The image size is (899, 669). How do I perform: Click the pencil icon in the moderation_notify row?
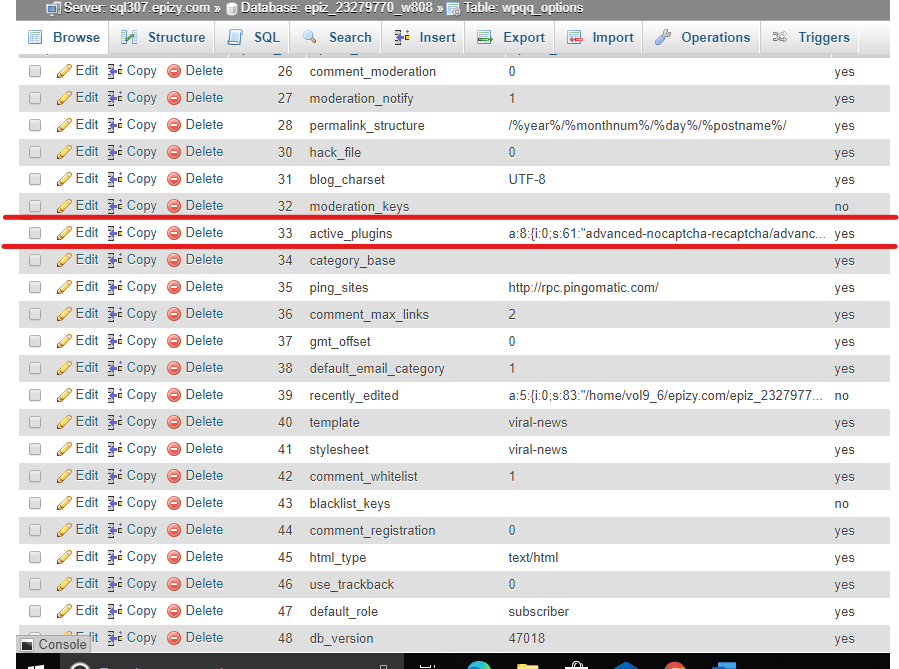point(64,98)
